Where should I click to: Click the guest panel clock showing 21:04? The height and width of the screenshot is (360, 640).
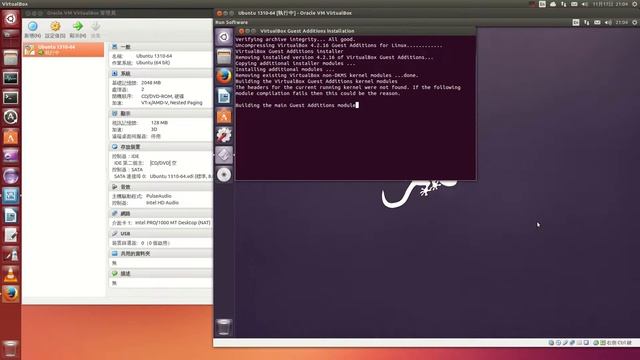[x=621, y=22]
